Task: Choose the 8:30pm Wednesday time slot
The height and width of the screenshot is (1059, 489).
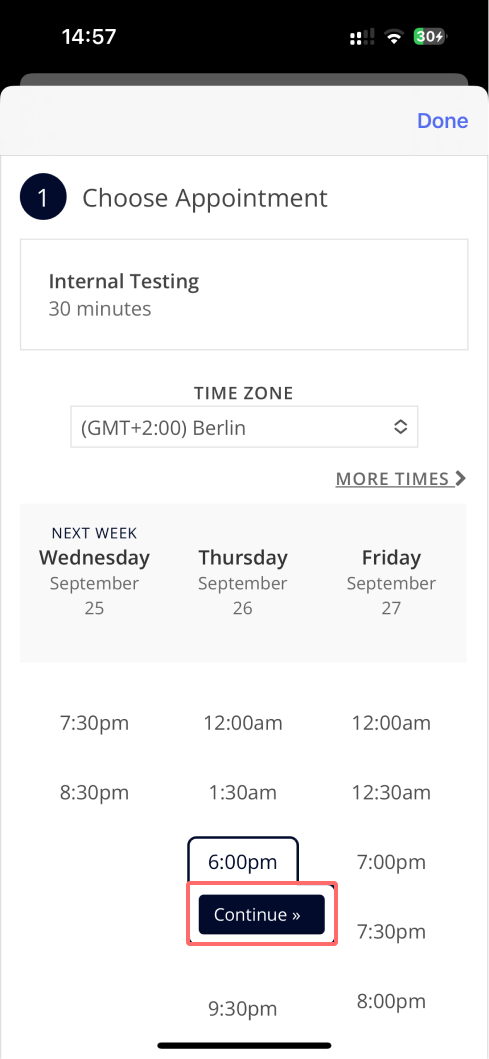Action: coord(95,792)
